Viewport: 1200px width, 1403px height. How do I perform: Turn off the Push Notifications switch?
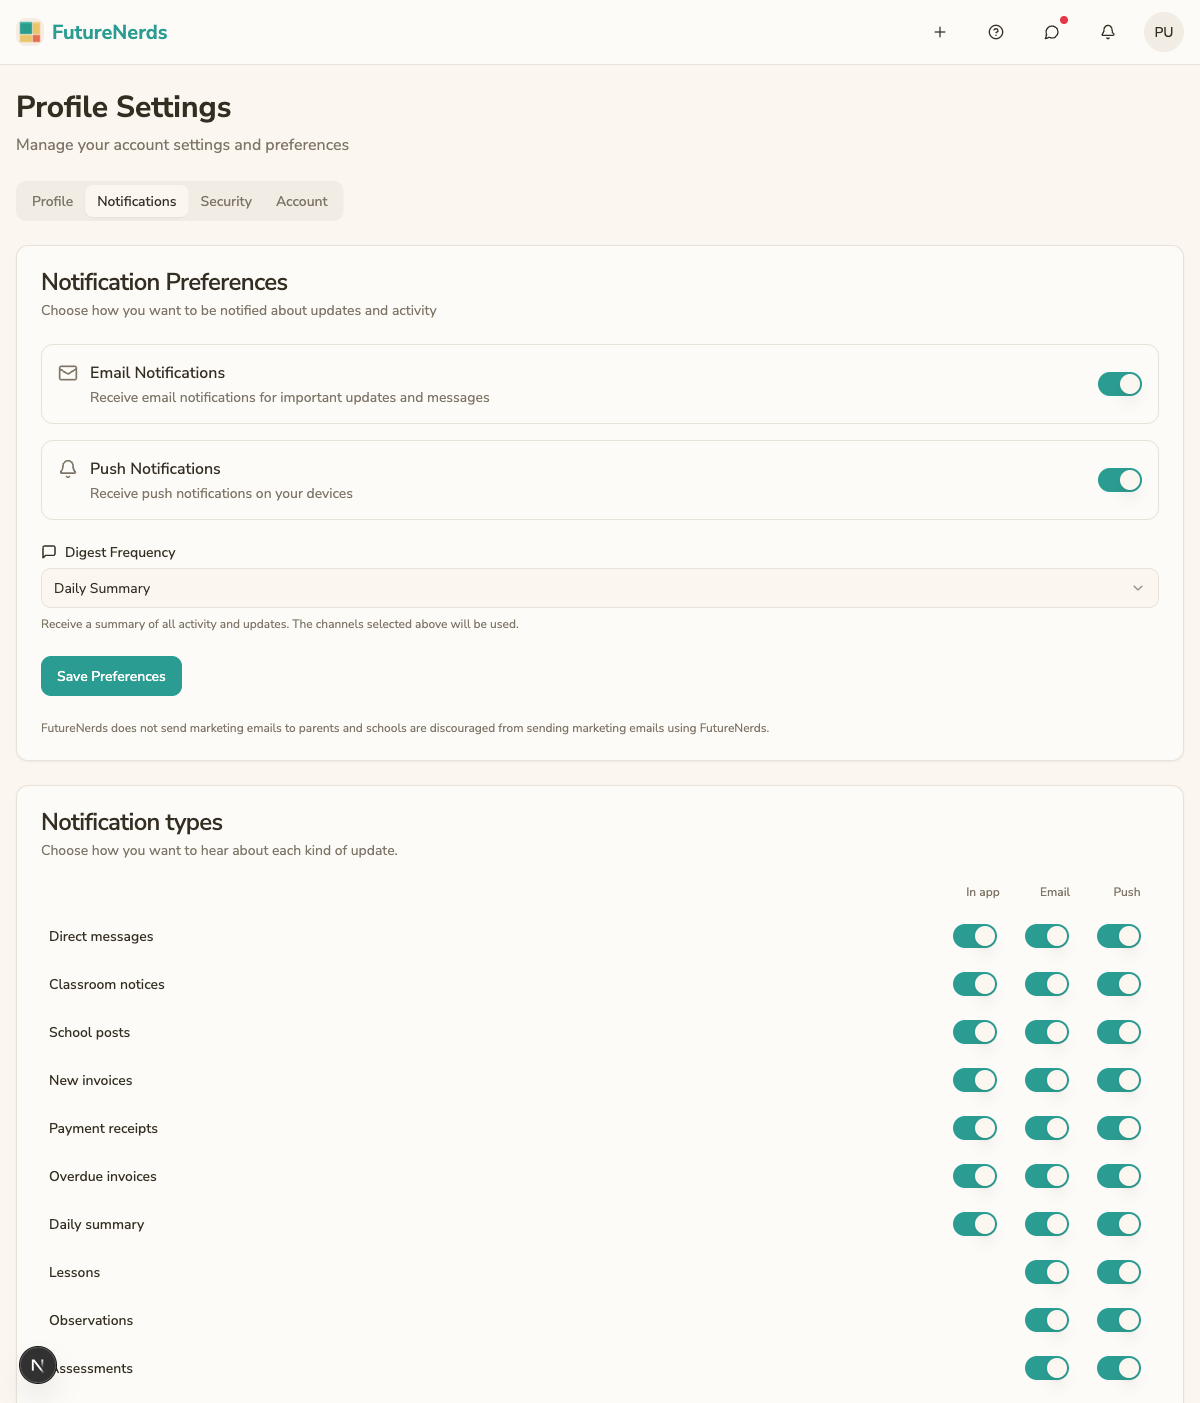[1120, 480]
